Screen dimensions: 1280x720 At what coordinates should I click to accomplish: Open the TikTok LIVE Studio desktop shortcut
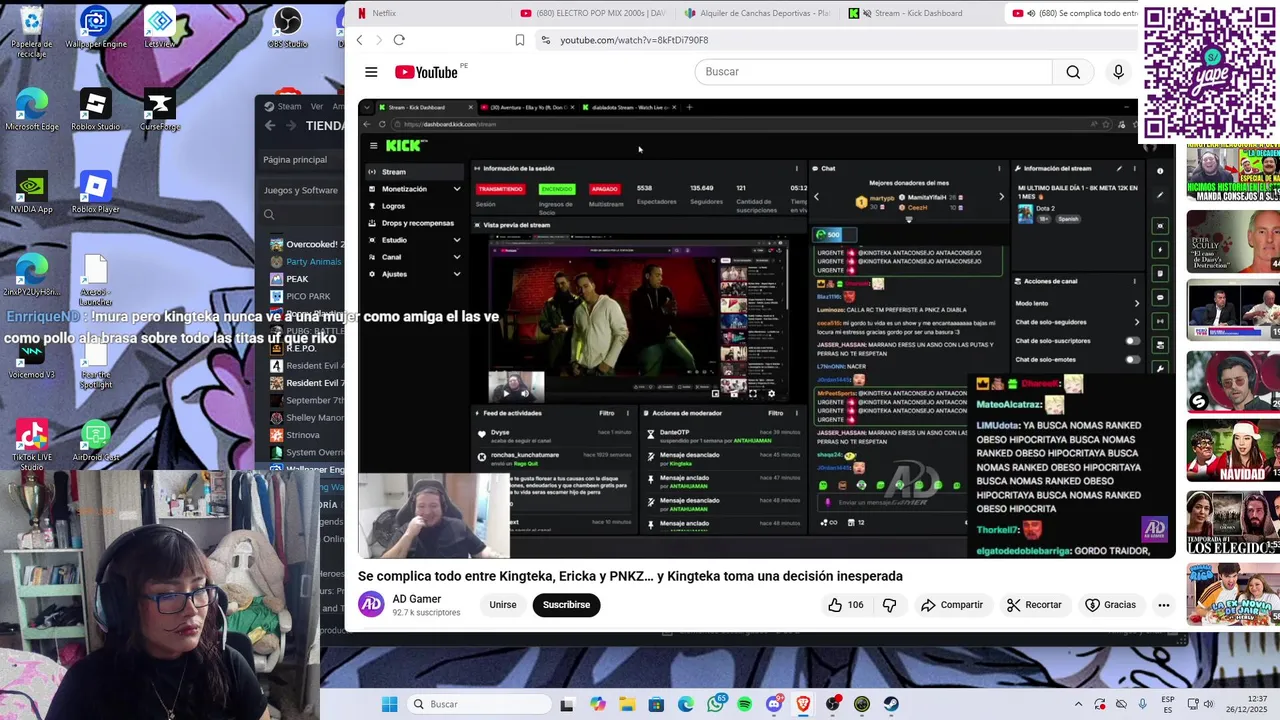click(x=31, y=445)
